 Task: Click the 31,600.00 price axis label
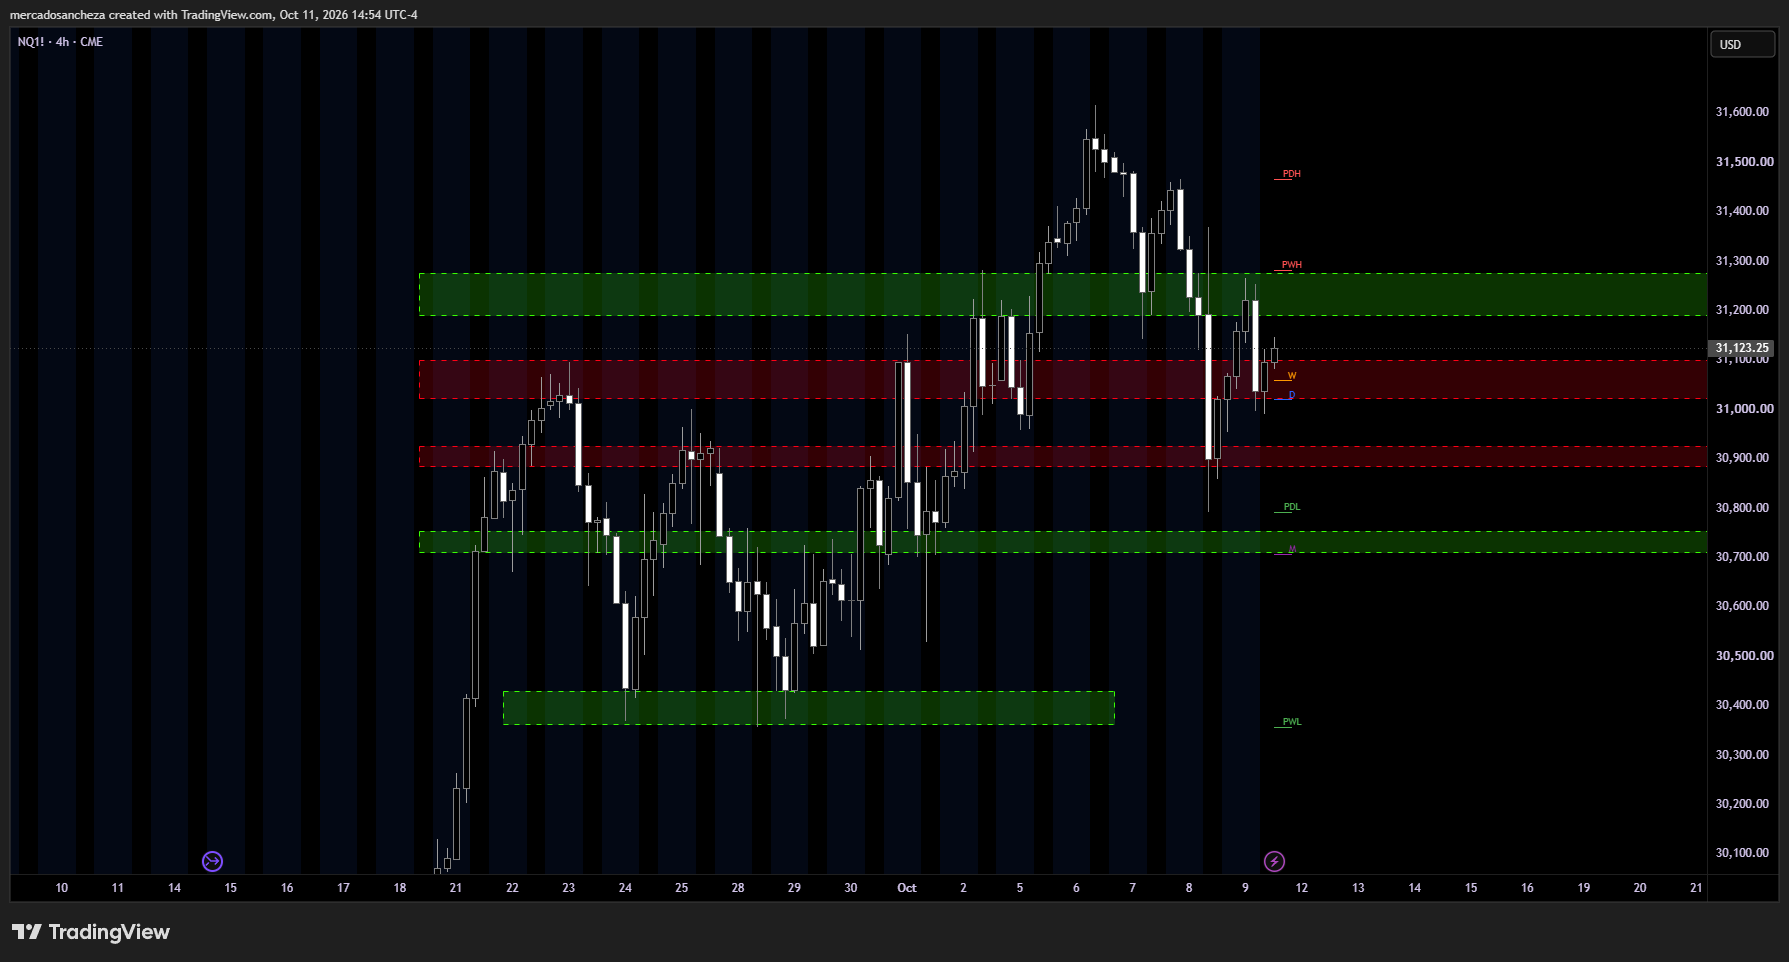point(1742,112)
